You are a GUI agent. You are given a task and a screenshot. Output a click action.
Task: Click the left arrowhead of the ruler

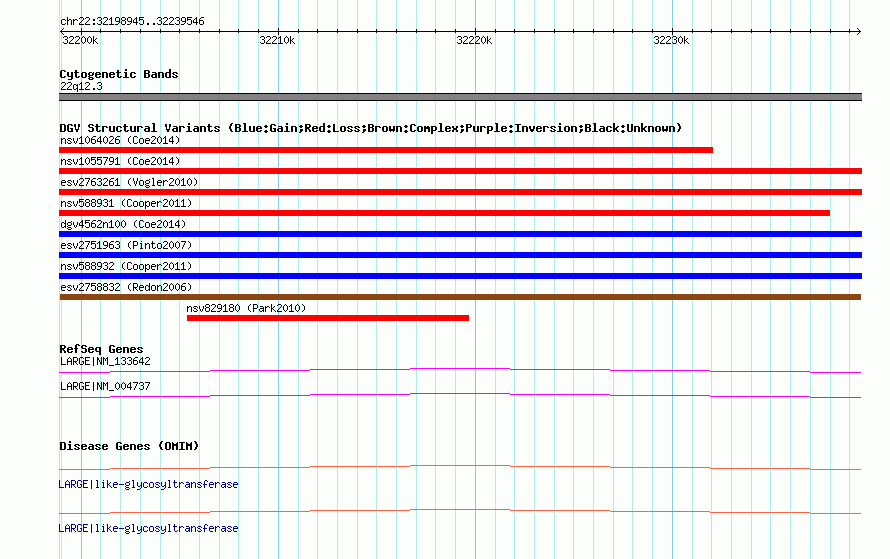[62, 31]
